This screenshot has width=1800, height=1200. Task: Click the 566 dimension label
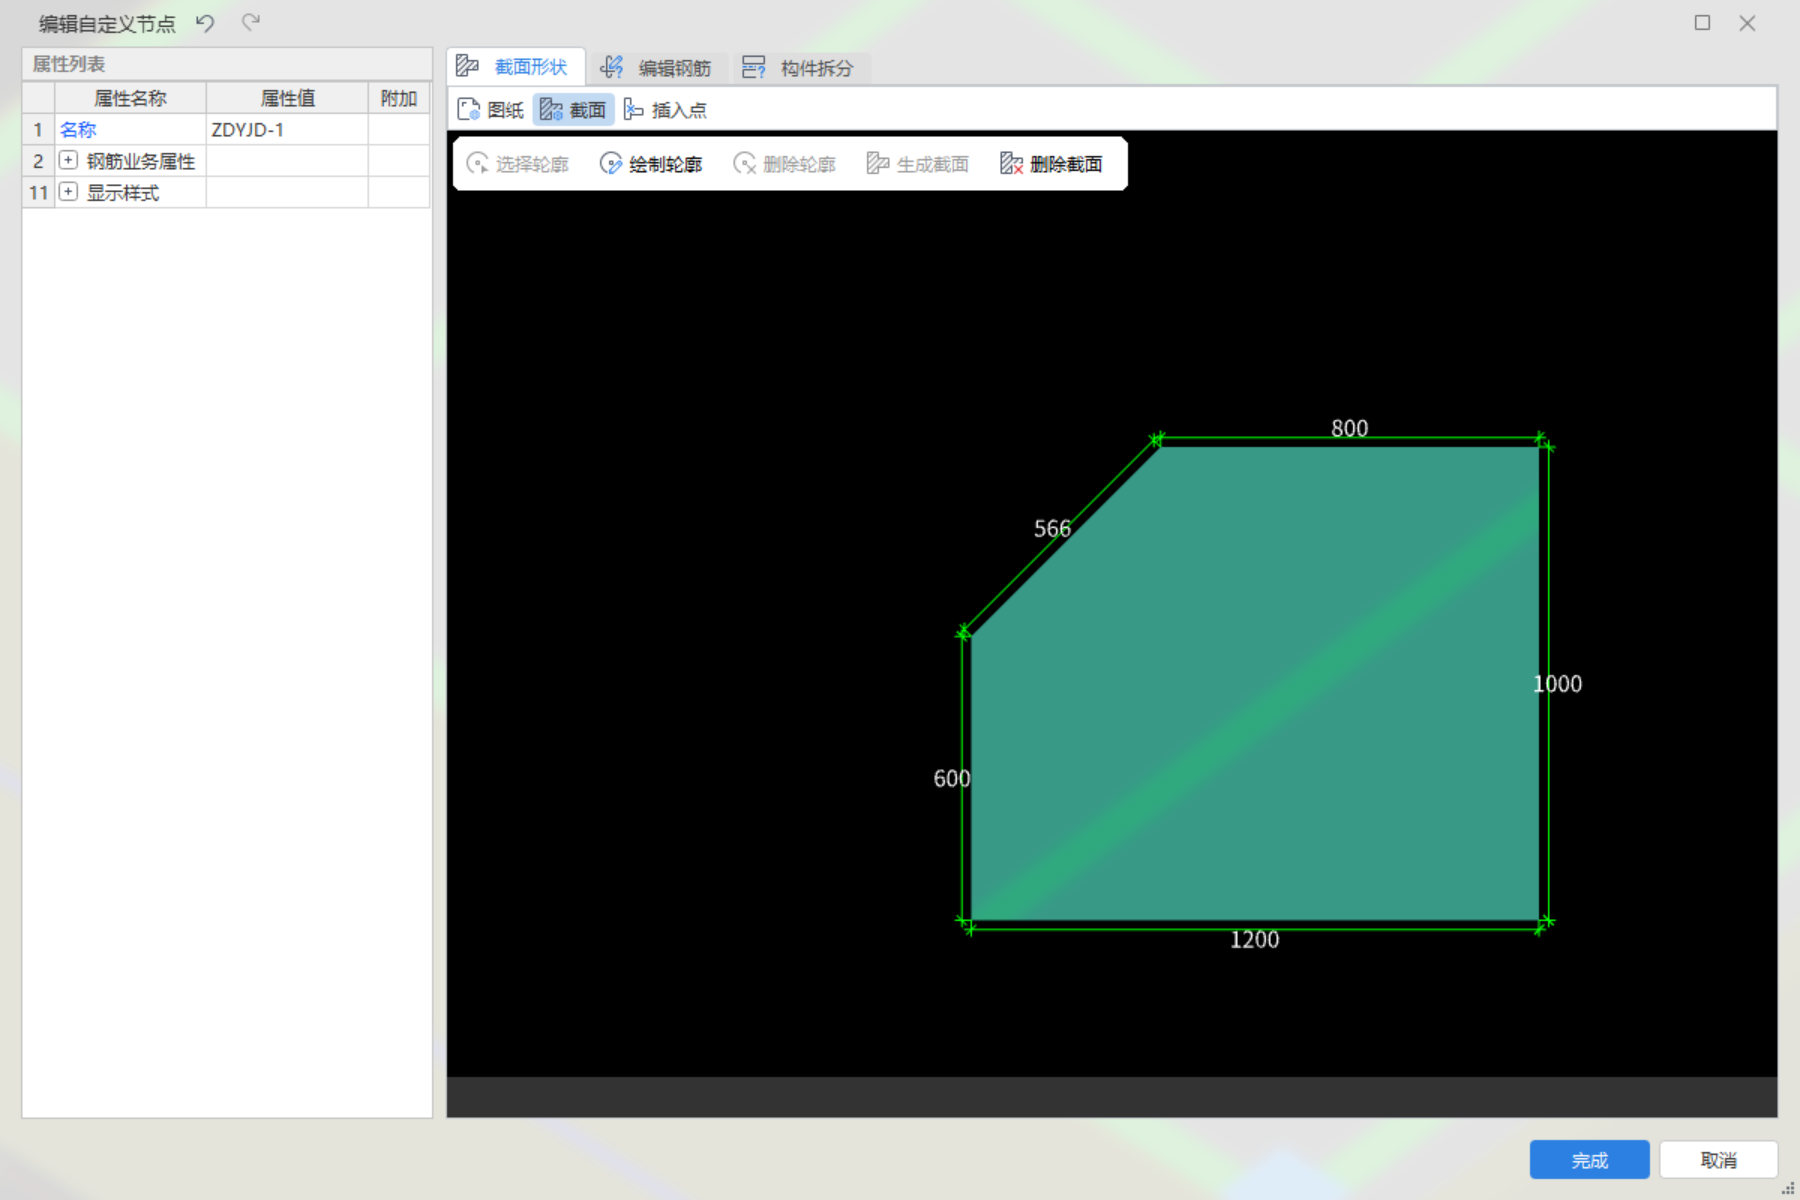click(1052, 528)
